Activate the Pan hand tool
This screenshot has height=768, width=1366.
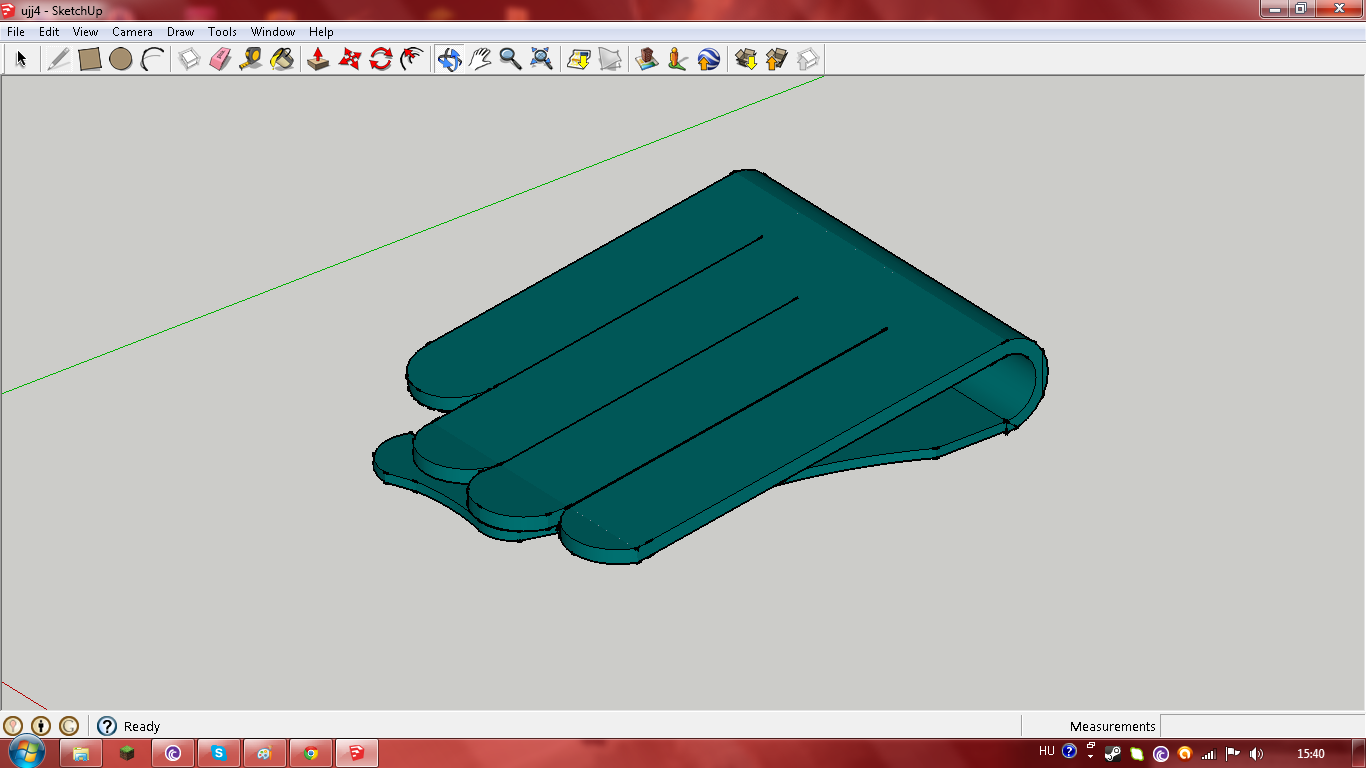coord(480,59)
